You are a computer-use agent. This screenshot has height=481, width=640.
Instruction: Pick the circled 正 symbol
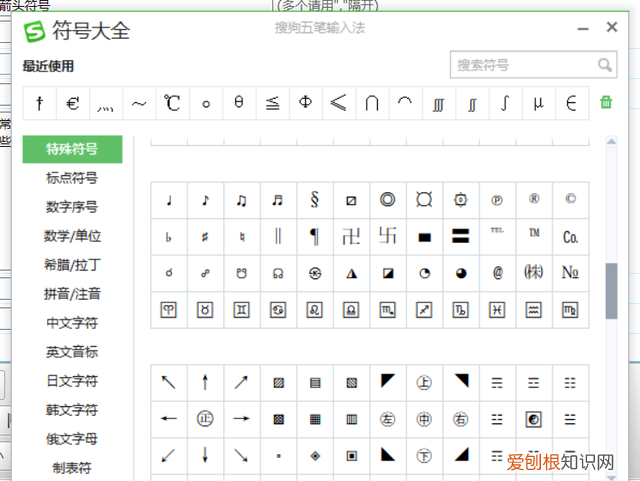click(x=205, y=419)
